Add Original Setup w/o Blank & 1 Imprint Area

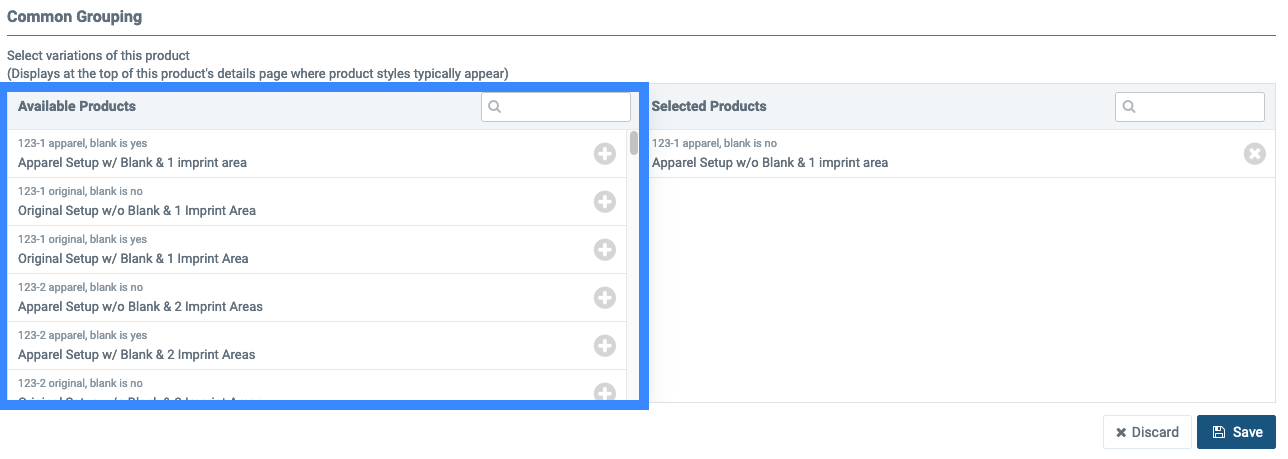(x=605, y=201)
